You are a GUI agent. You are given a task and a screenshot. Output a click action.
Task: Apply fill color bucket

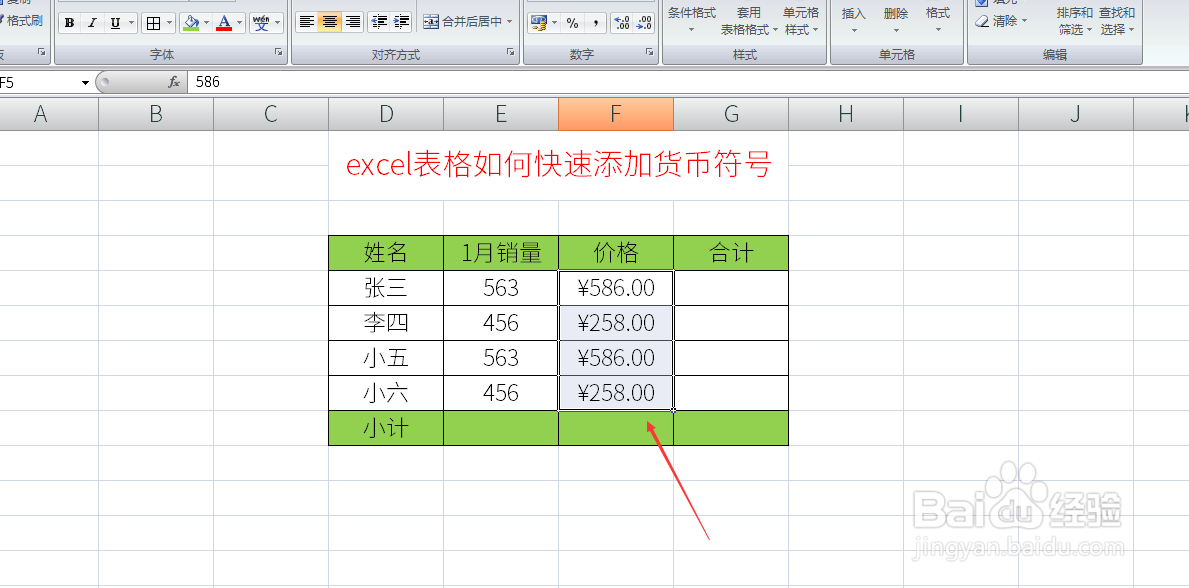(x=192, y=23)
